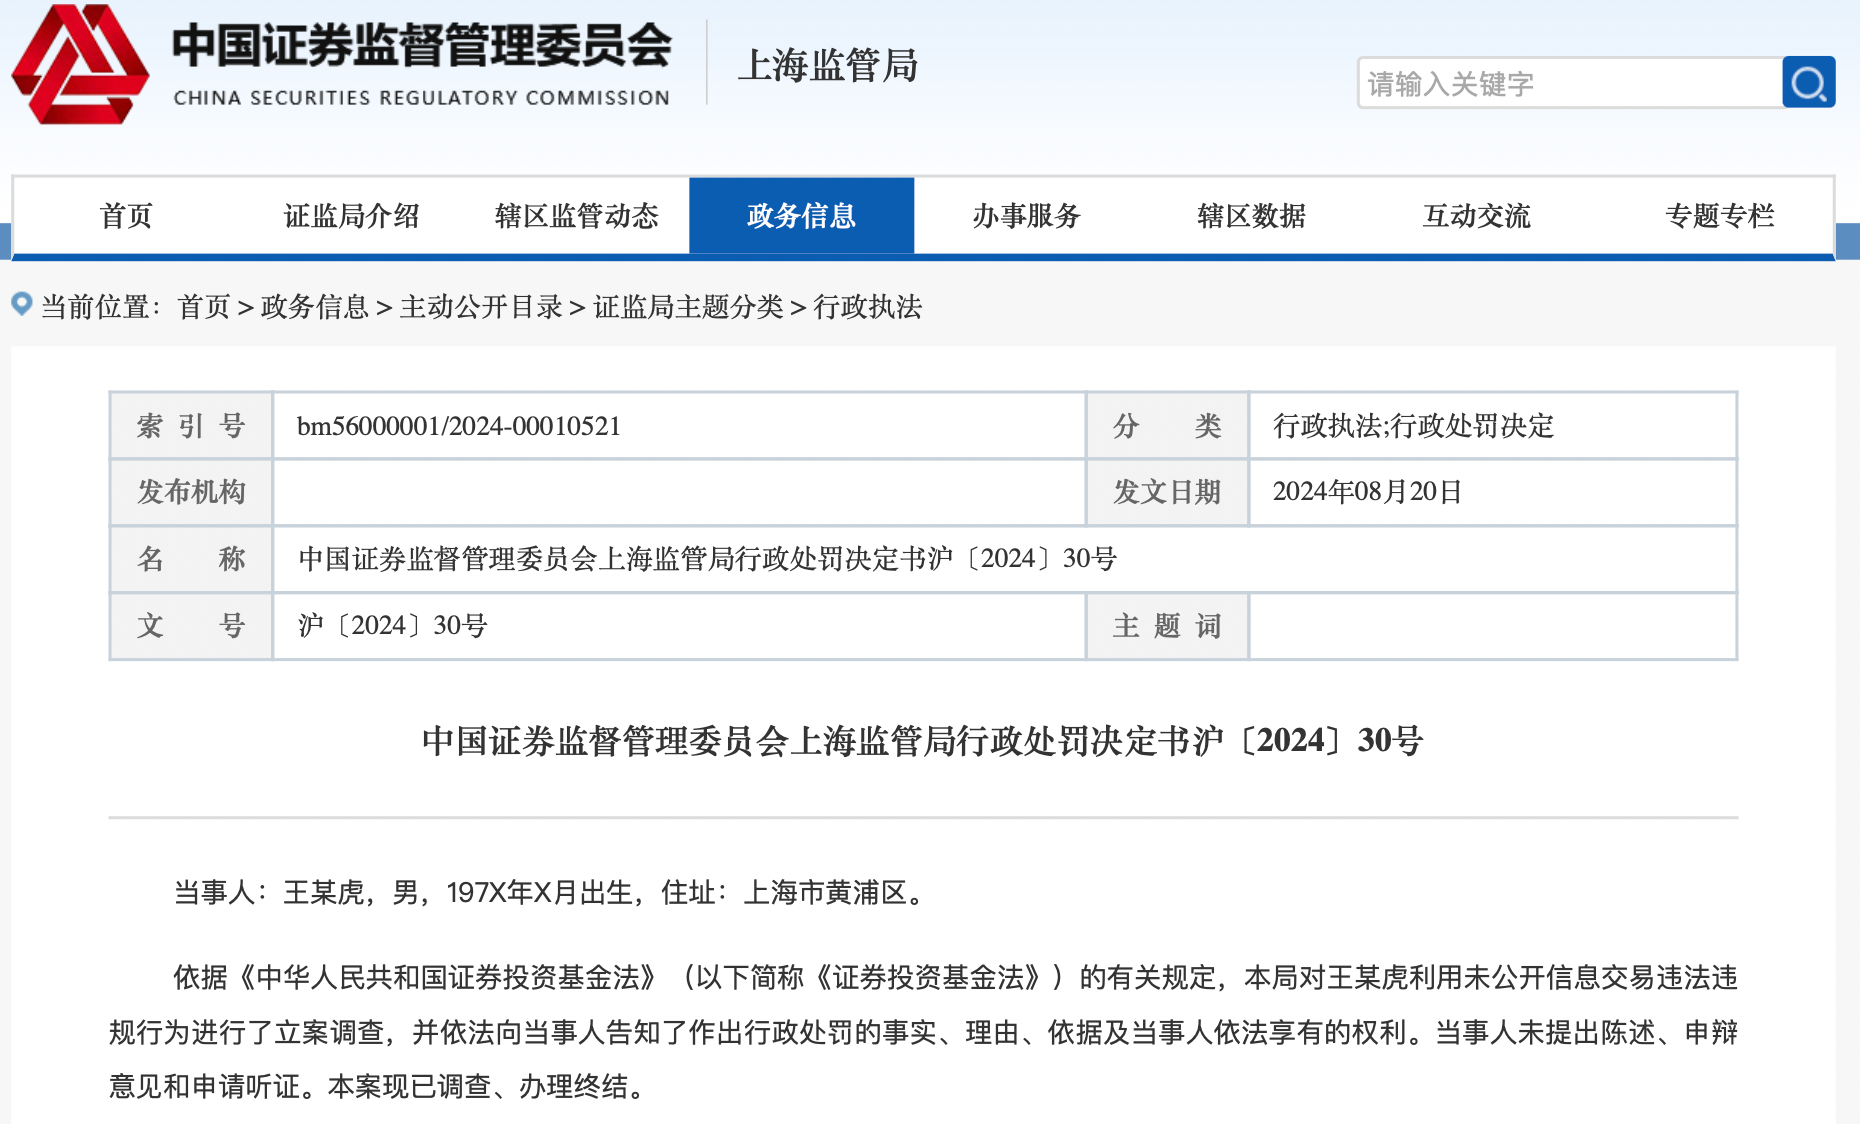This screenshot has width=1860, height=1124.
Task: Click the 发文日期 label cell
Action: coord(1167,492)
